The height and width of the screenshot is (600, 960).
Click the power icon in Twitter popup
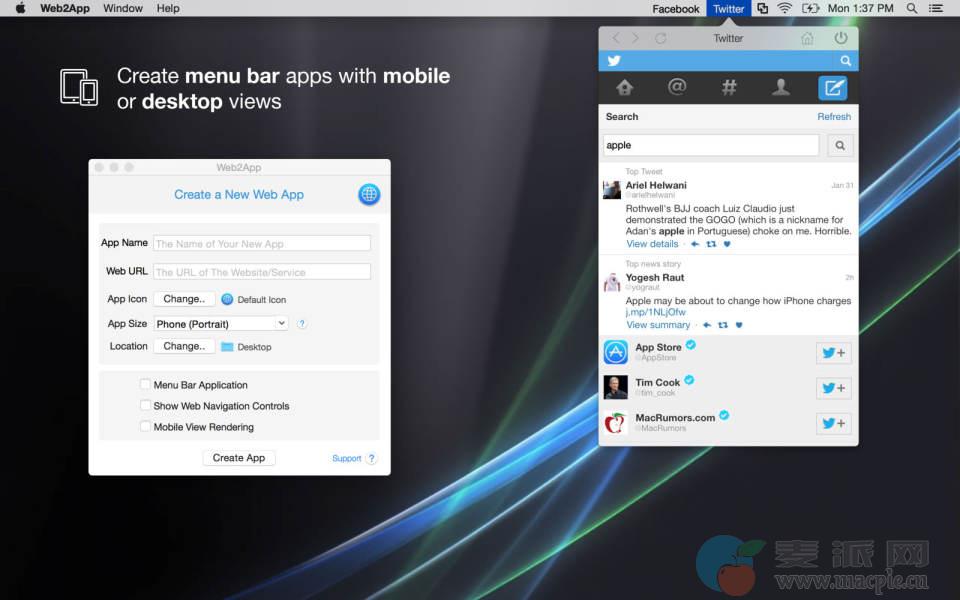[840, 38]
